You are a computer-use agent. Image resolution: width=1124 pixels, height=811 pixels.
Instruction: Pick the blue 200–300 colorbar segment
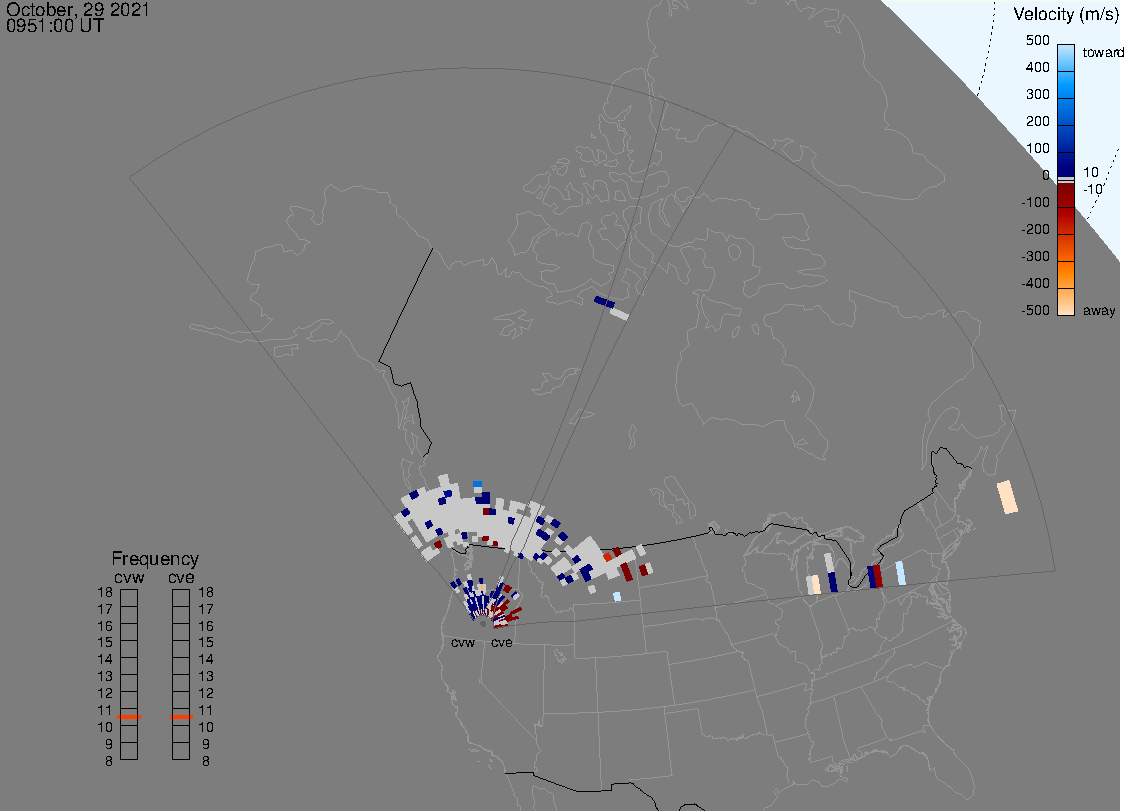pyautogui.click(x=1066, y=112)
